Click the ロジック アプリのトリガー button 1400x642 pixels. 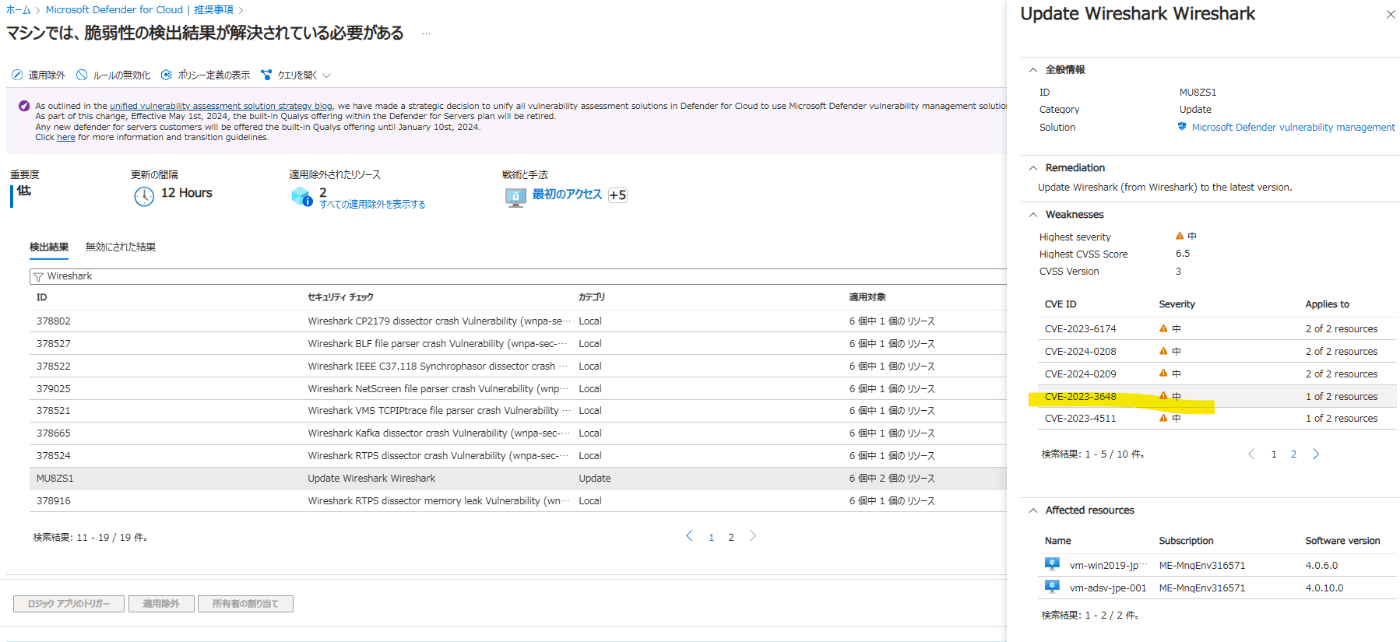(69, 604)
